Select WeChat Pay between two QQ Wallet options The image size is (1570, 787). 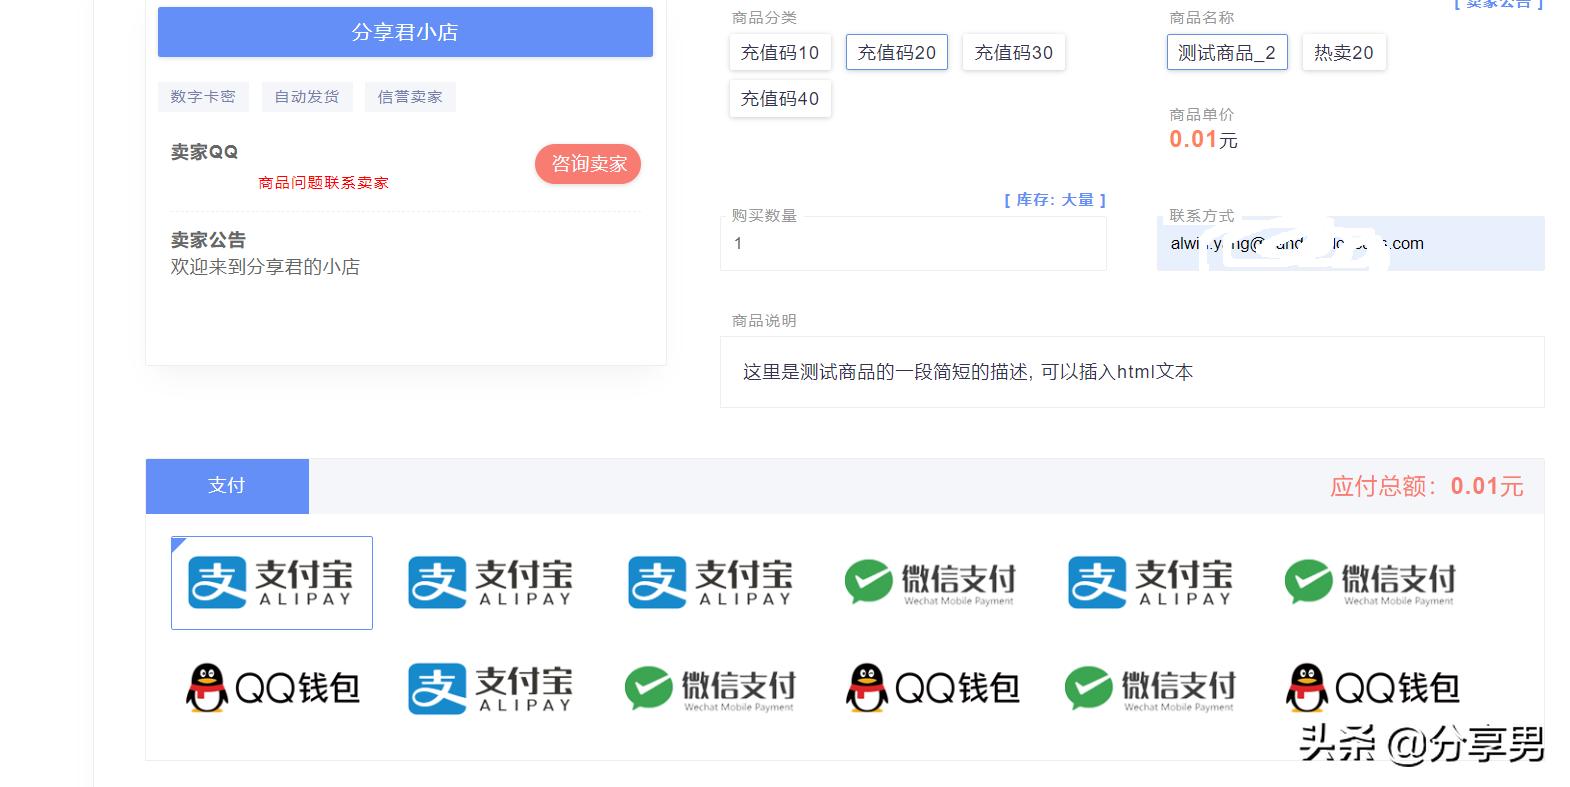point(1151,688)
